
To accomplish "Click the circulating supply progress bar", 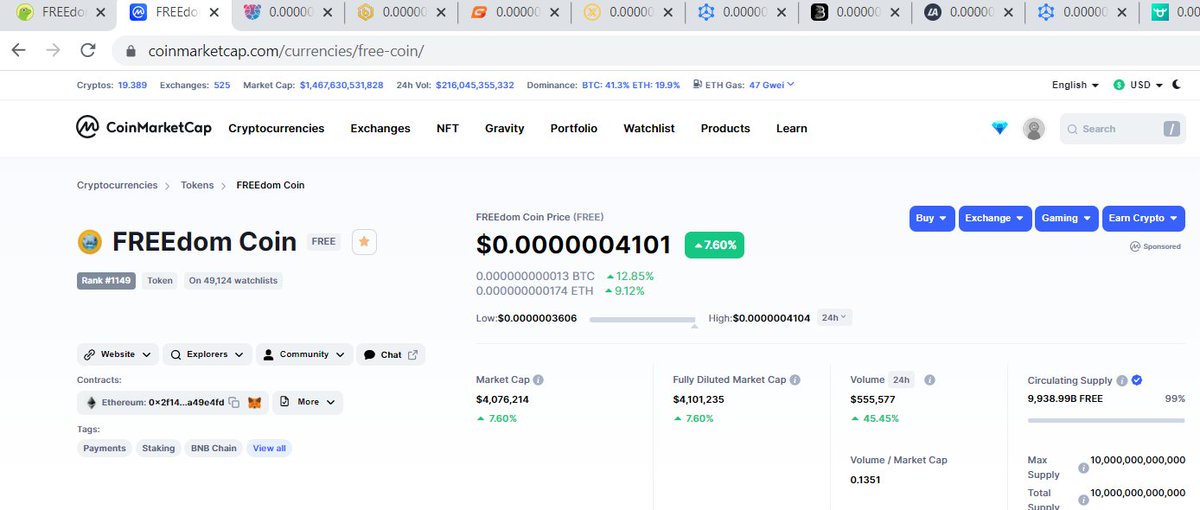I will pyautogui.click(x=1106, y=420).
